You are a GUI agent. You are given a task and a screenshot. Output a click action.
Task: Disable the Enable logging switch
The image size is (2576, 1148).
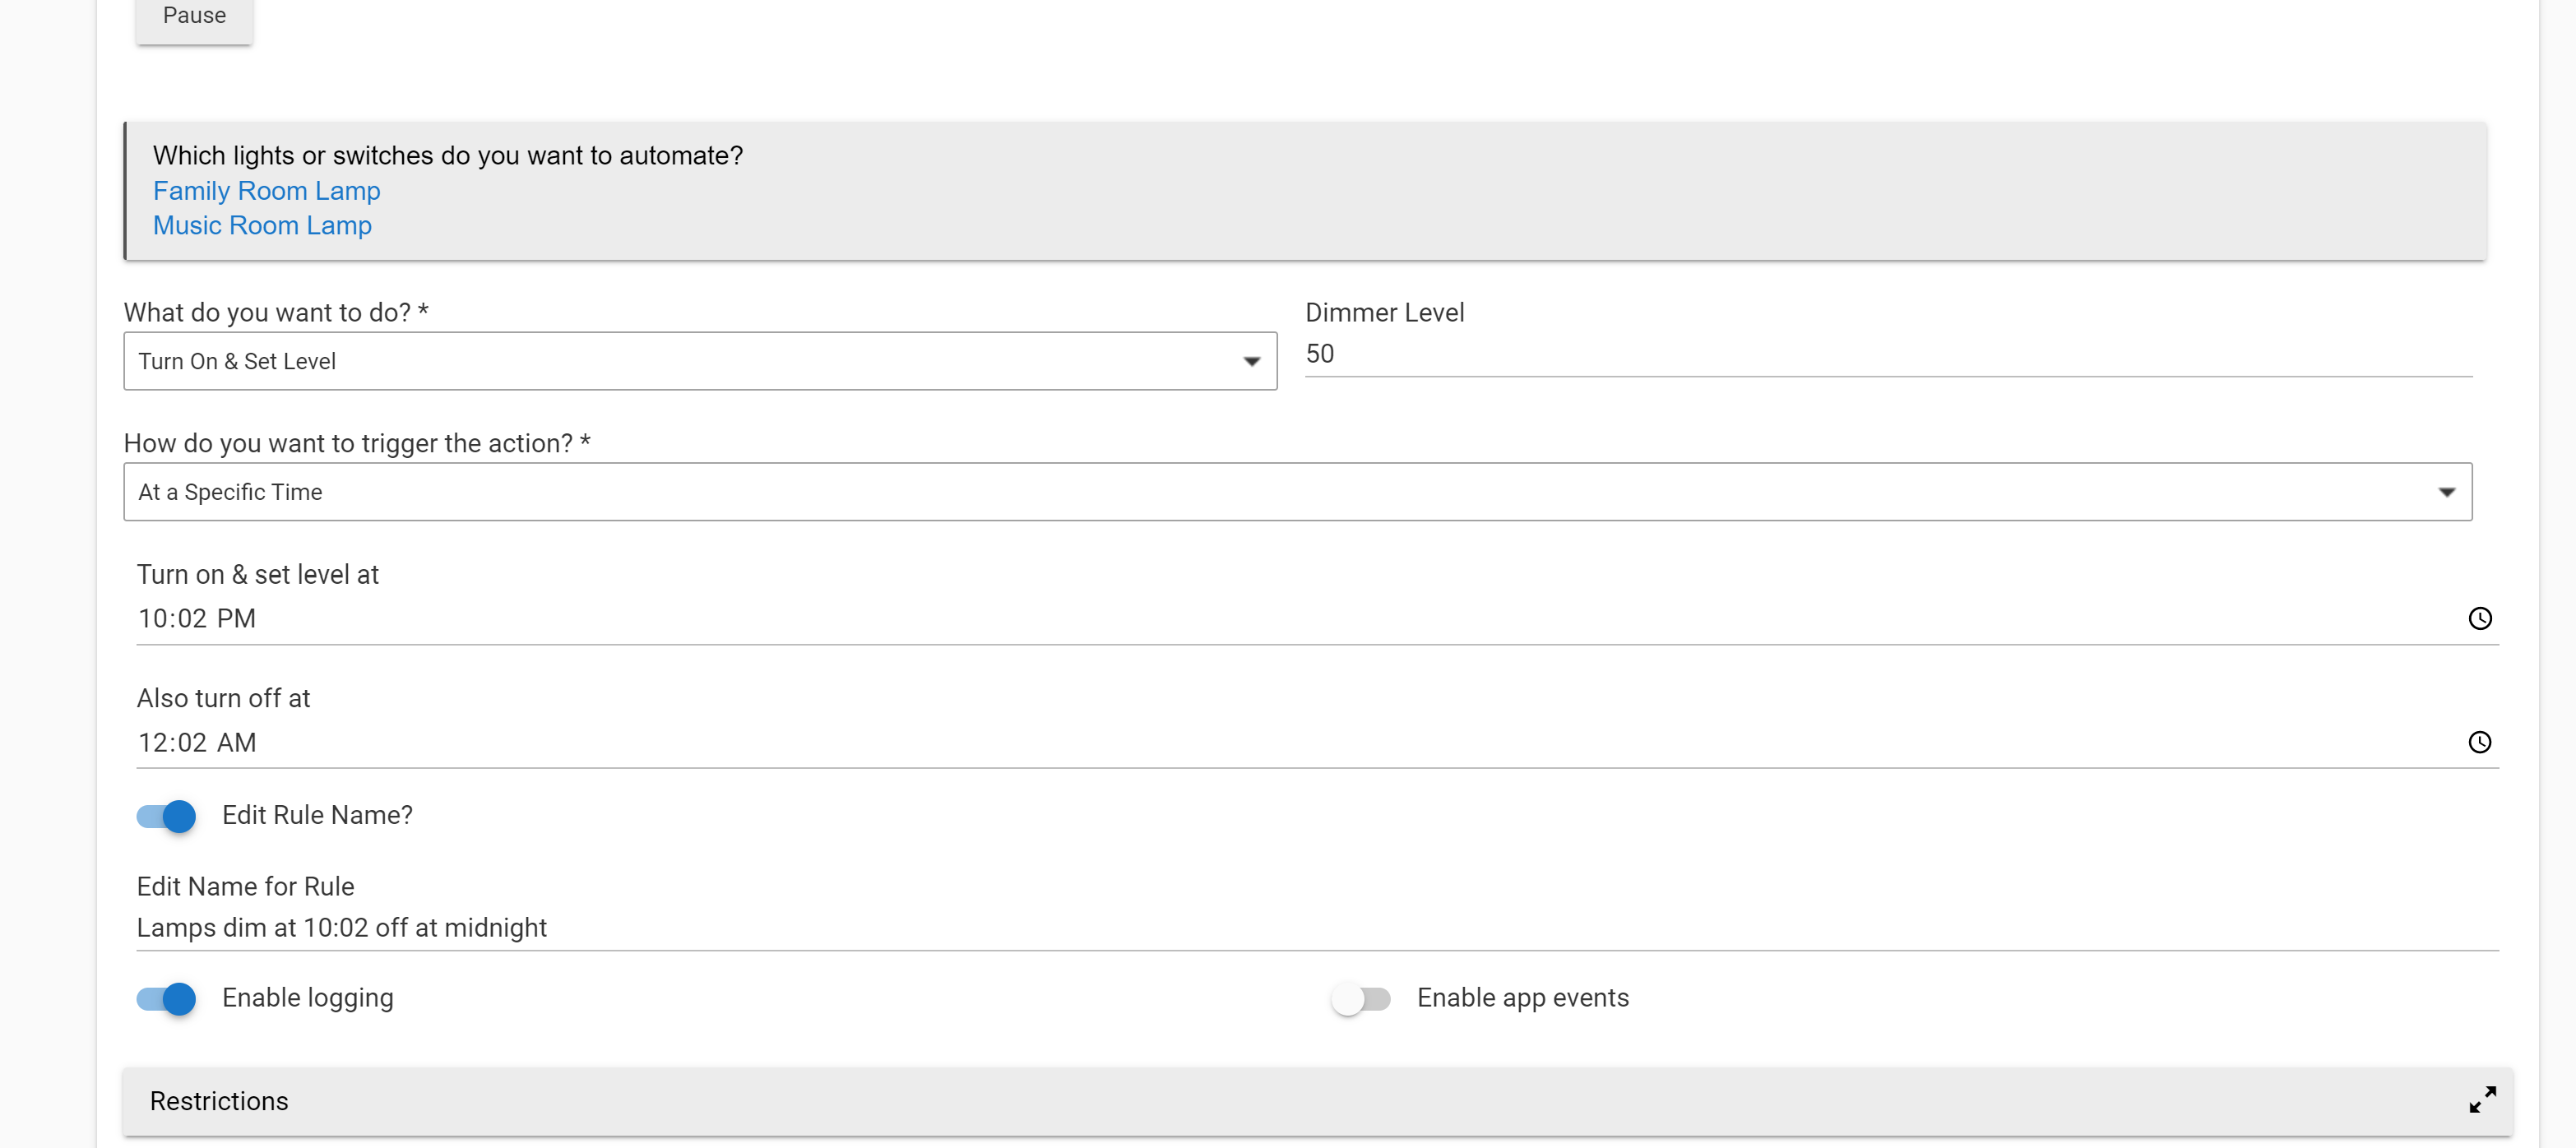[167, 998]
